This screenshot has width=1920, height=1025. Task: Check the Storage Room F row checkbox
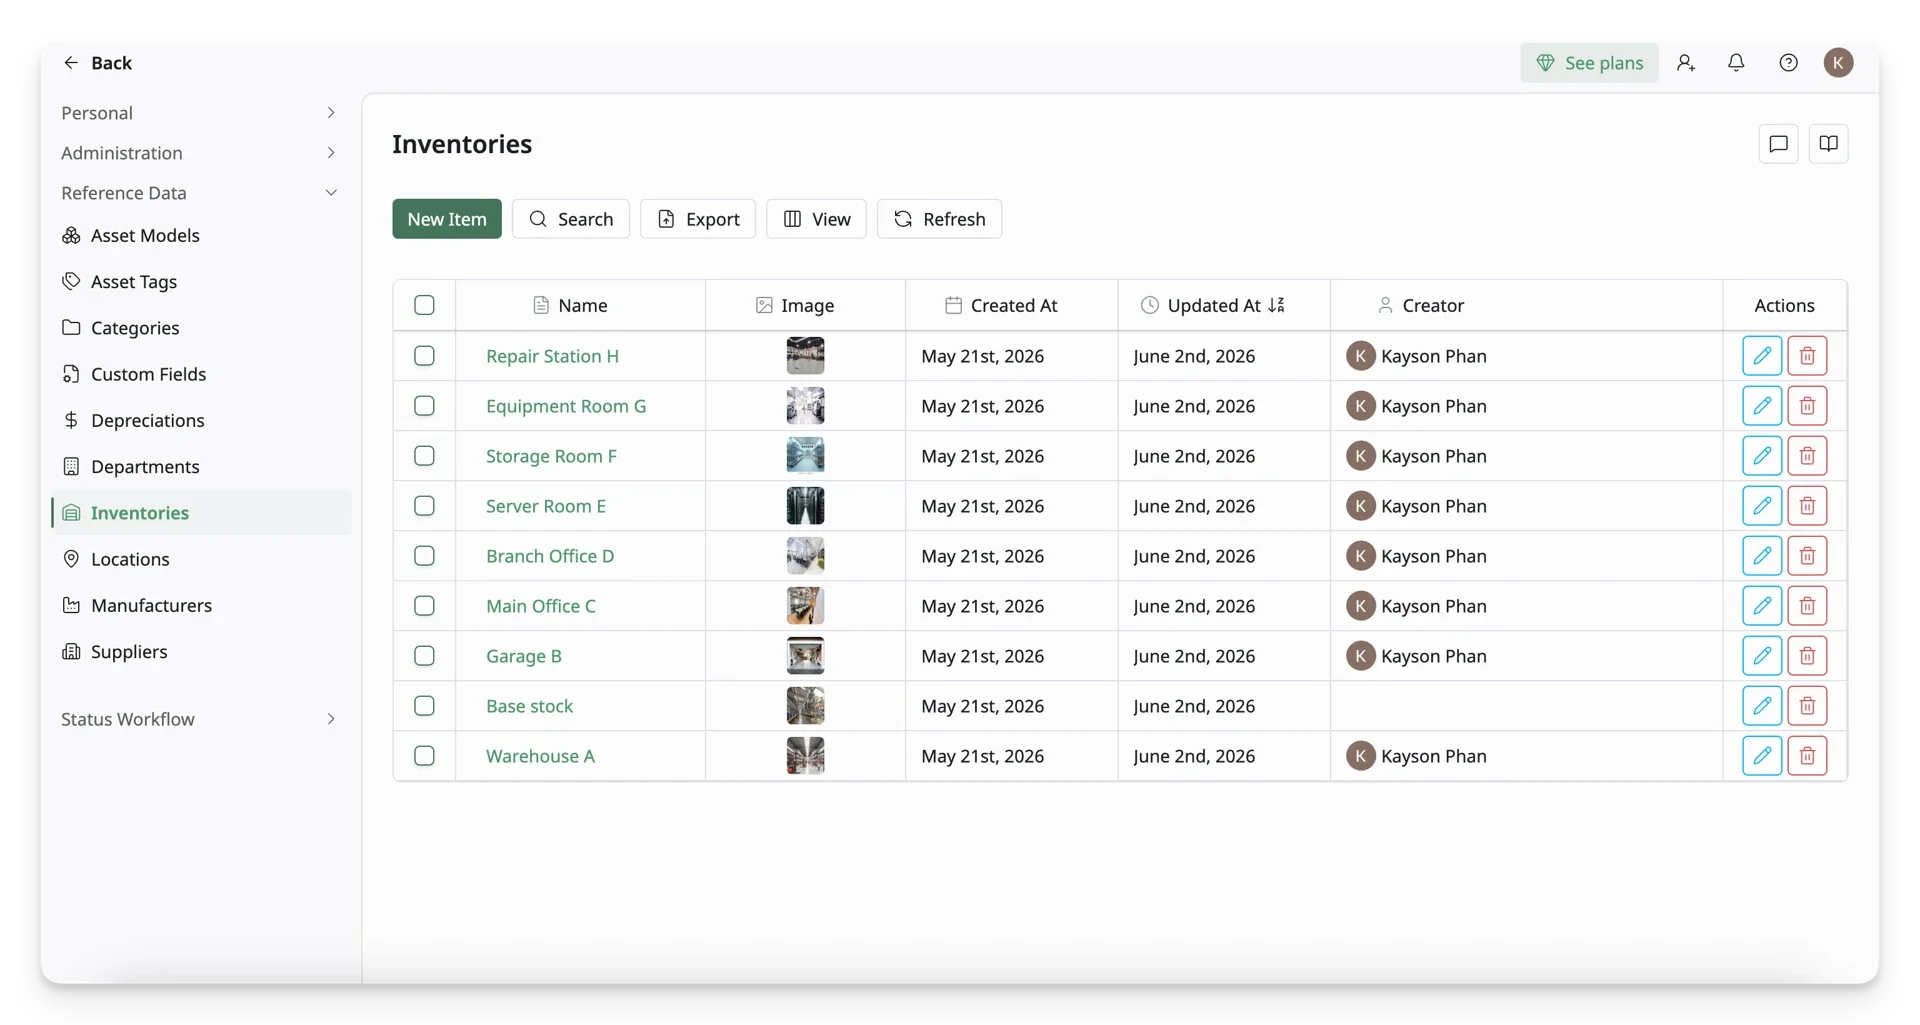424,456
